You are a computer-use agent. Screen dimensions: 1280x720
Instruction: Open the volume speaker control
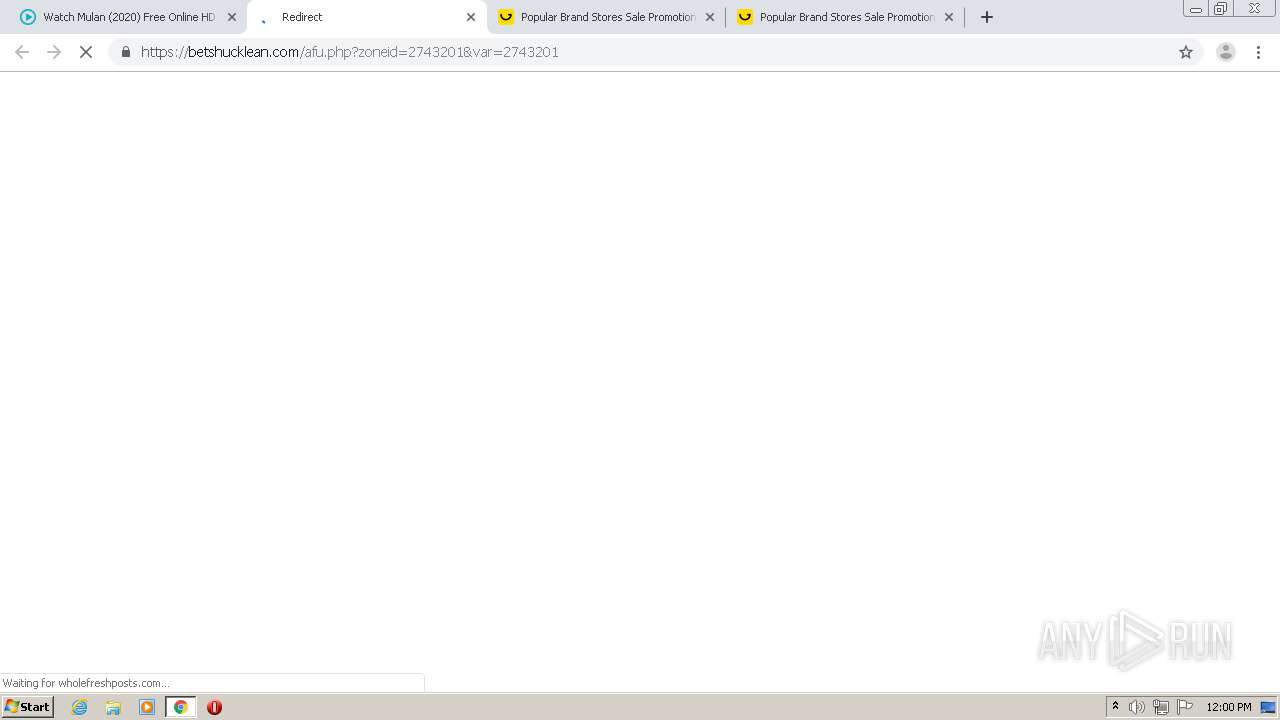1137,707
